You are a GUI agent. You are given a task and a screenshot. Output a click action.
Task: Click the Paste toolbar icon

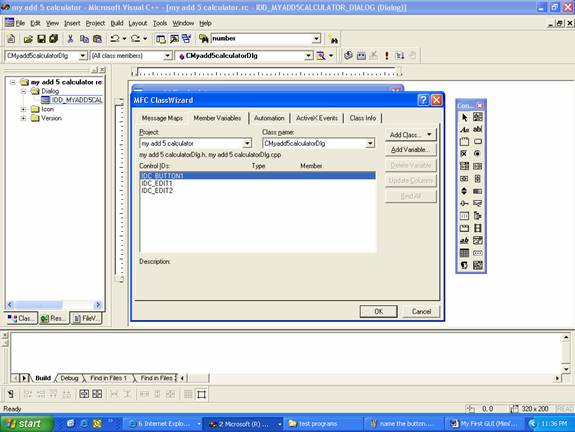97,39
